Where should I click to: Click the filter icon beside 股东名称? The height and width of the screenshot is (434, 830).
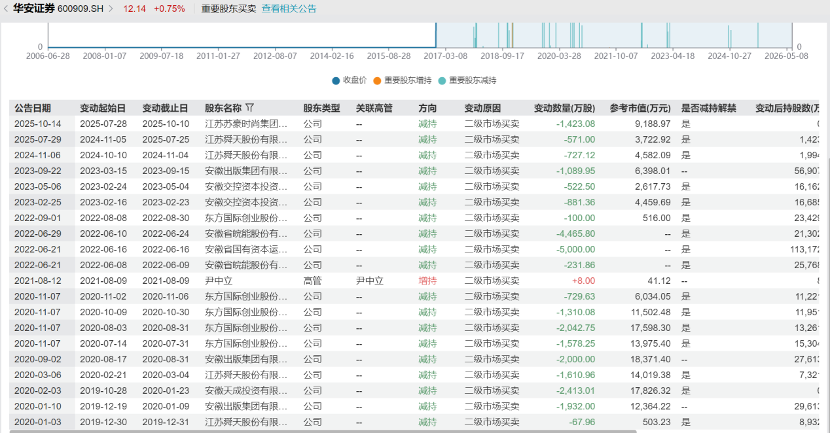[250, 108]
